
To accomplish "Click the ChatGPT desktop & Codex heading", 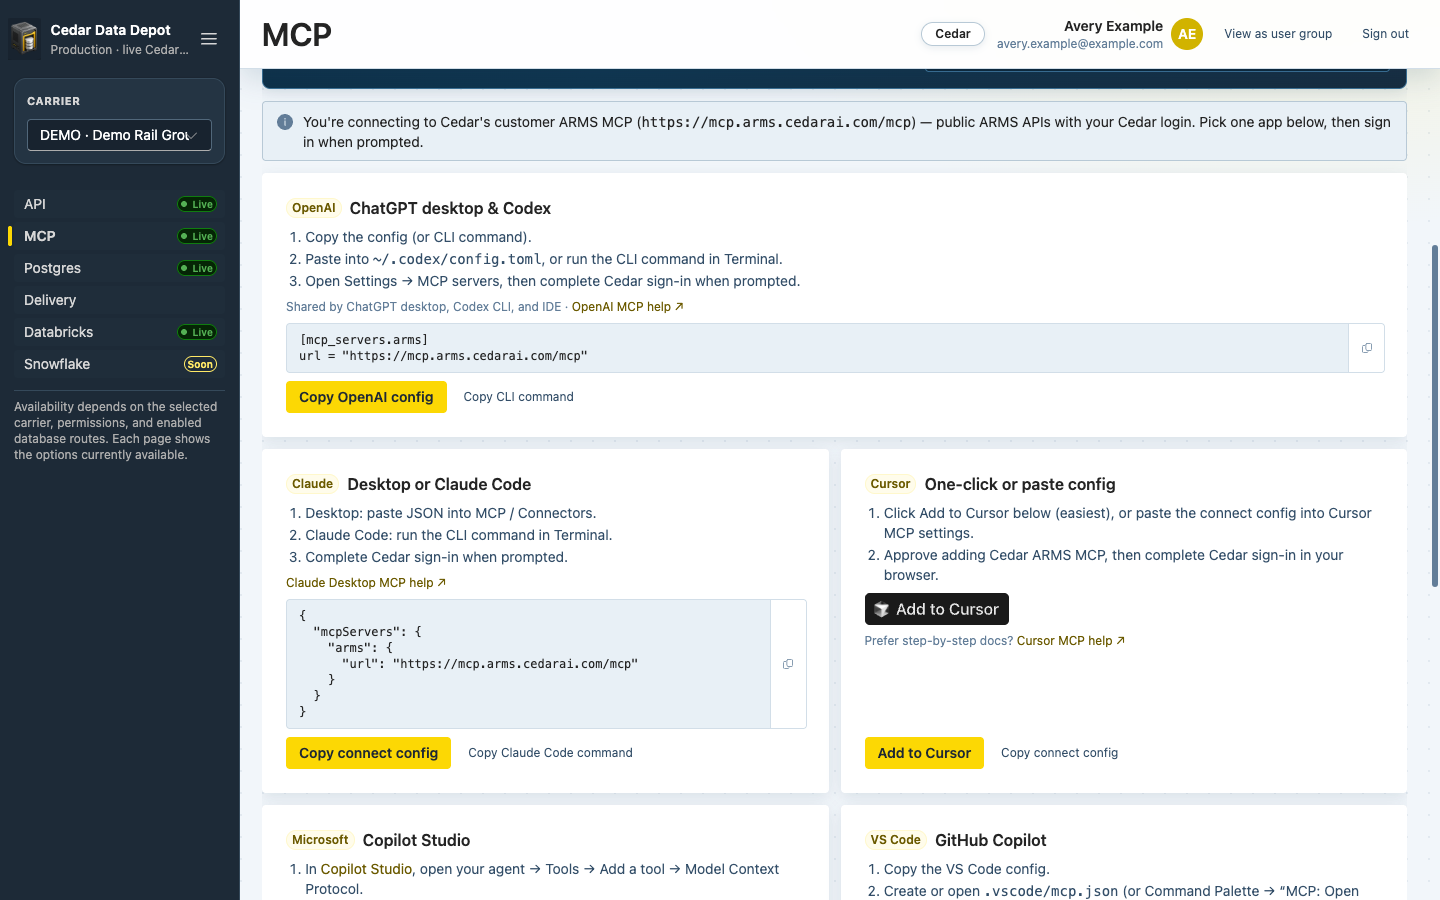I will (x=450, y=208).
